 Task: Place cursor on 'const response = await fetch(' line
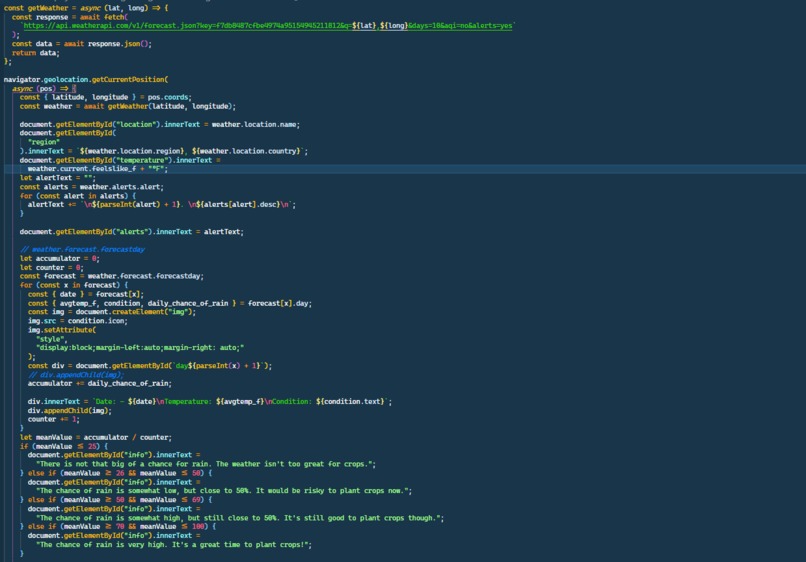[70, 17]
